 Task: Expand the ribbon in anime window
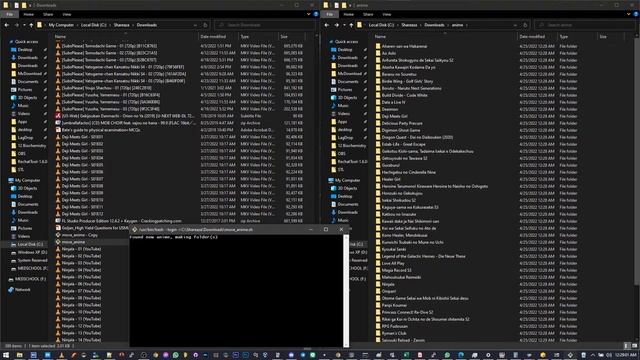pos(629,14)
